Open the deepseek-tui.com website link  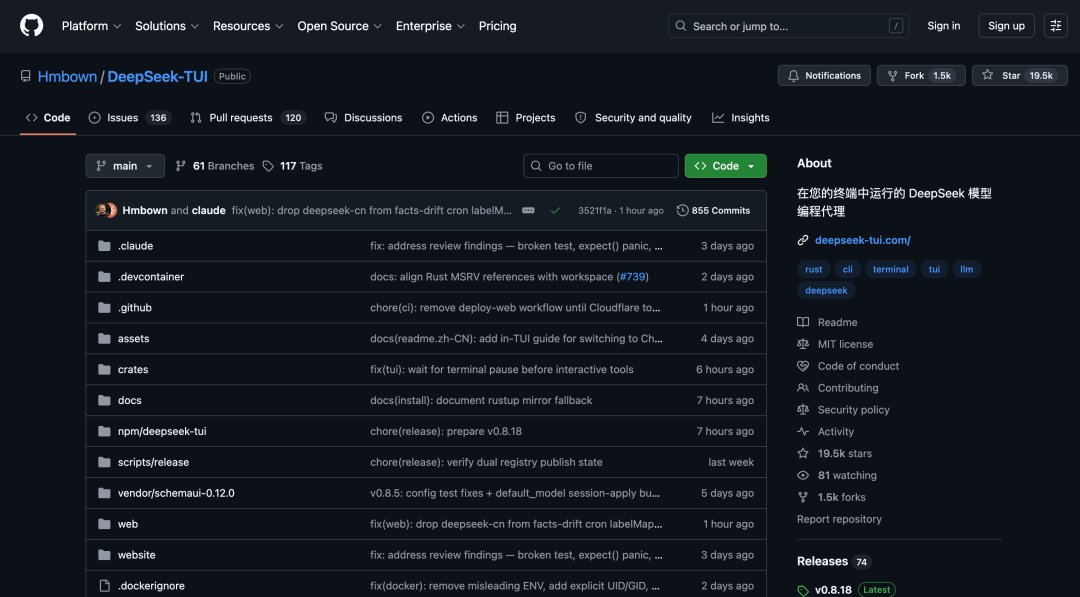point(862,240)
